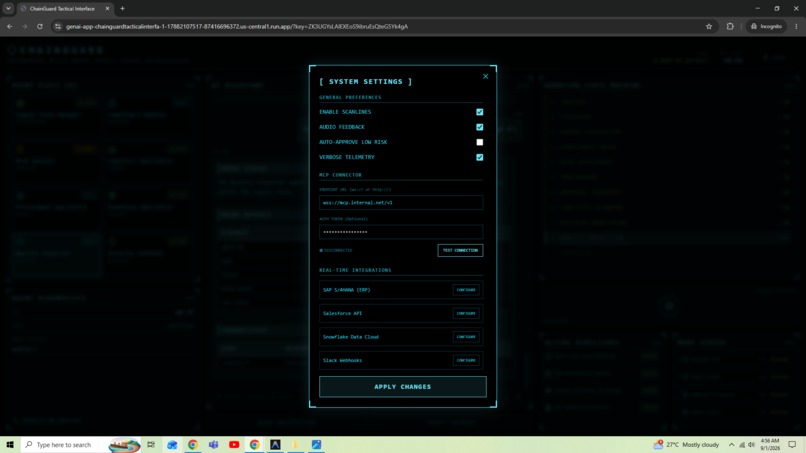The image size is (806, 453).
Task: Click the Test Connection button
Action: tap(460, 250)
